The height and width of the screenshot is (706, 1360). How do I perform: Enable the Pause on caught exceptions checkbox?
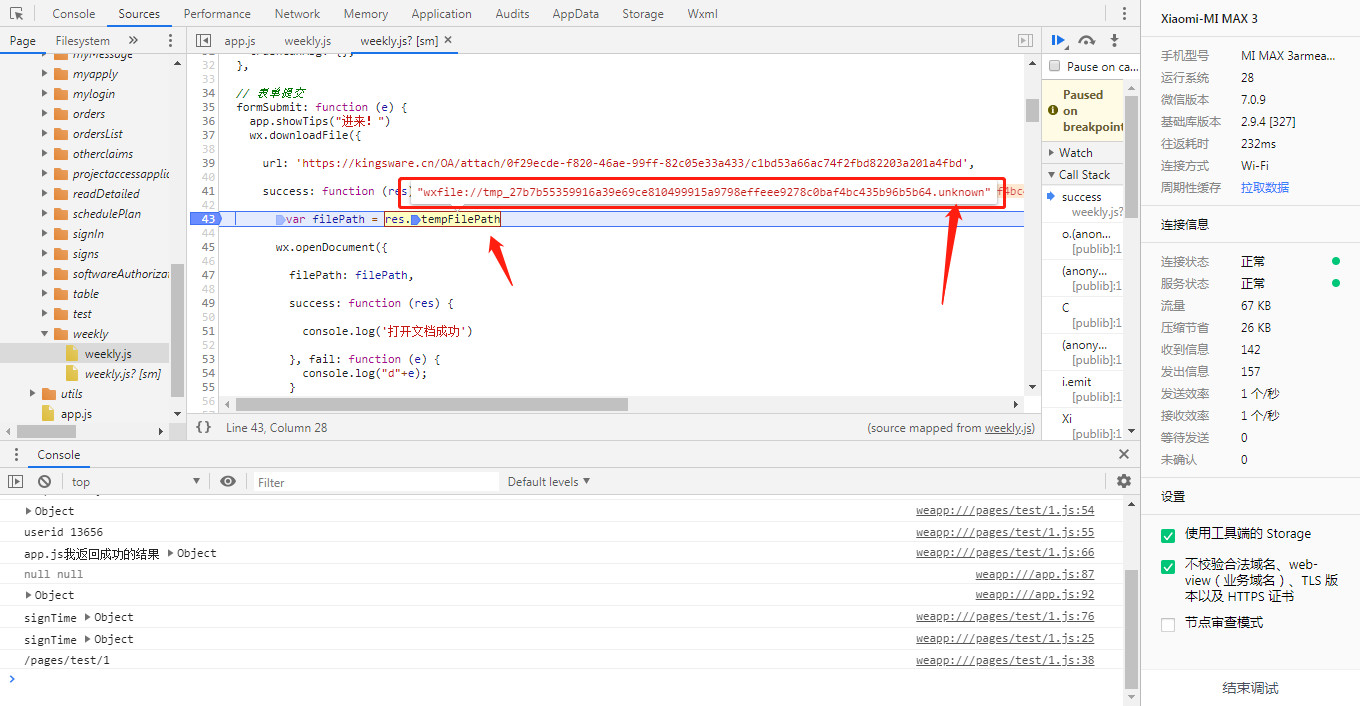(x=1054, y=66)
